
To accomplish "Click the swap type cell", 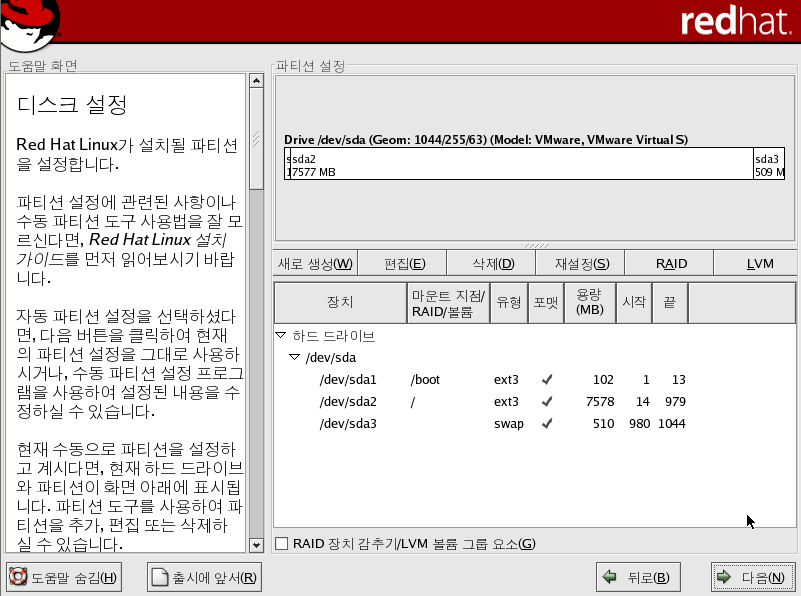I will point(509,424).
